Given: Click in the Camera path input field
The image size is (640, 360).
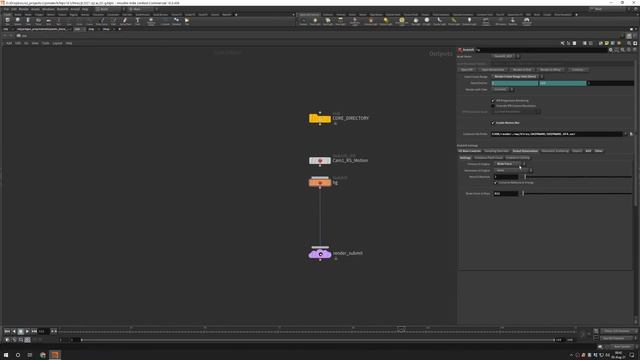Looking at the screenshot, I should 557,134.
